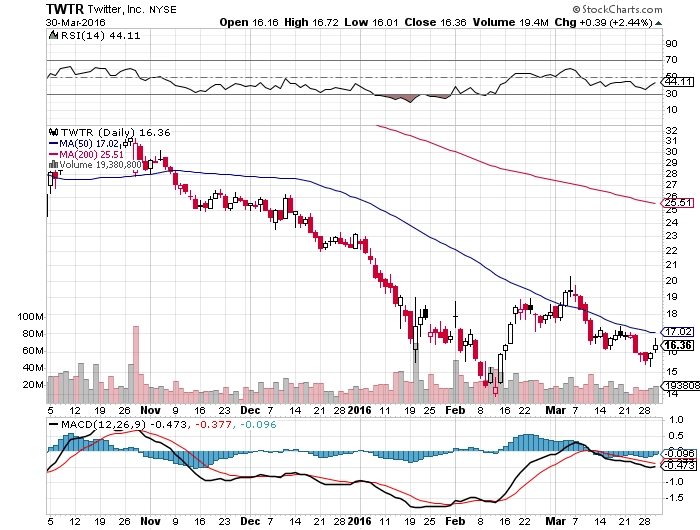Click the 100M volume axis label

(30, 317)
